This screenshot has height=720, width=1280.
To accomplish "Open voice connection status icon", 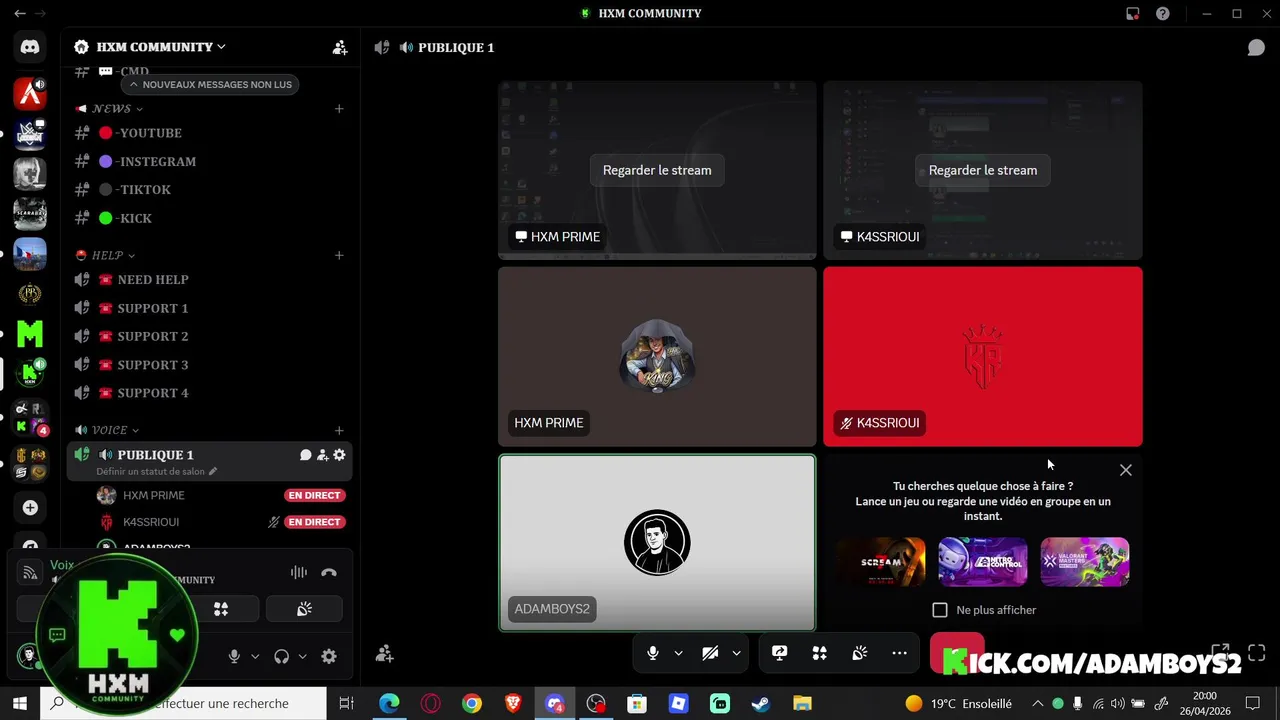I will [30, 573].
